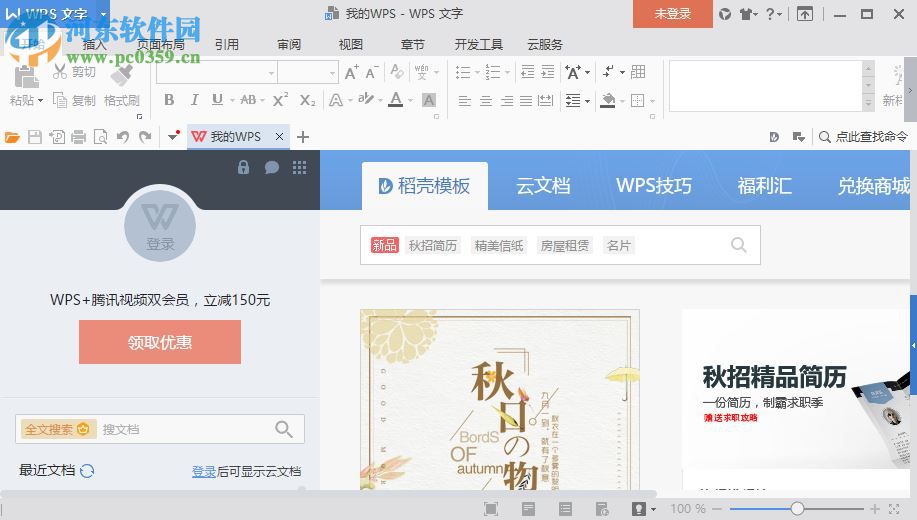Viewport: 917px width, 520px height.
Task: Click the Format Painter (格式刷) brush
Action: coord(122,75)
